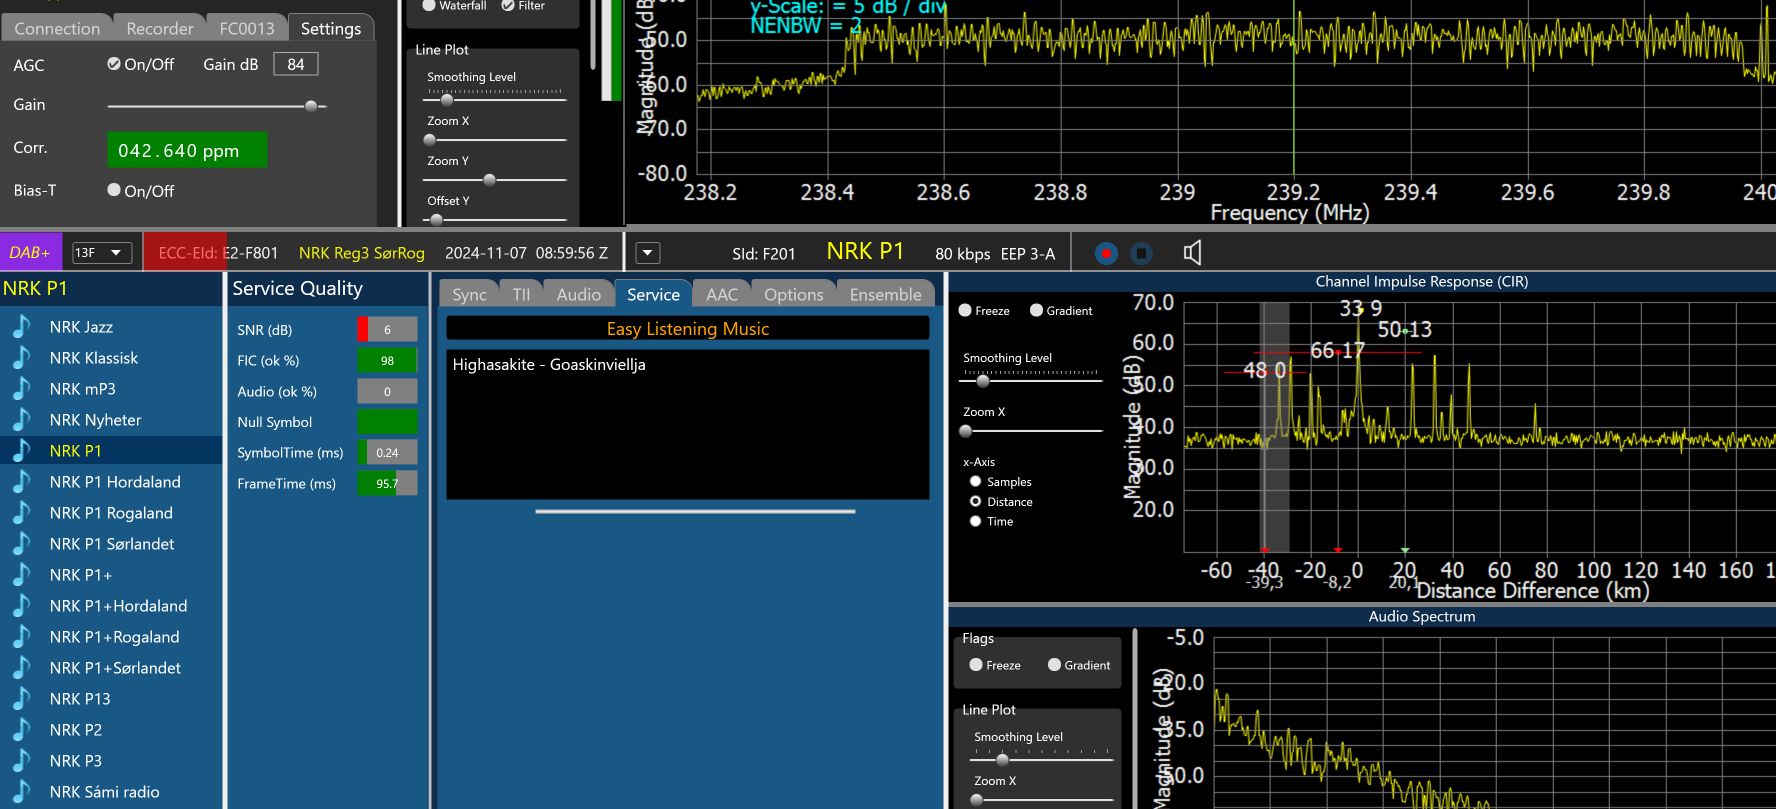Viewport: 1776px width, 809px height.
Task: Mute audio with the speaker icon
Action: pyautogui.click(x=1192, y=254)
